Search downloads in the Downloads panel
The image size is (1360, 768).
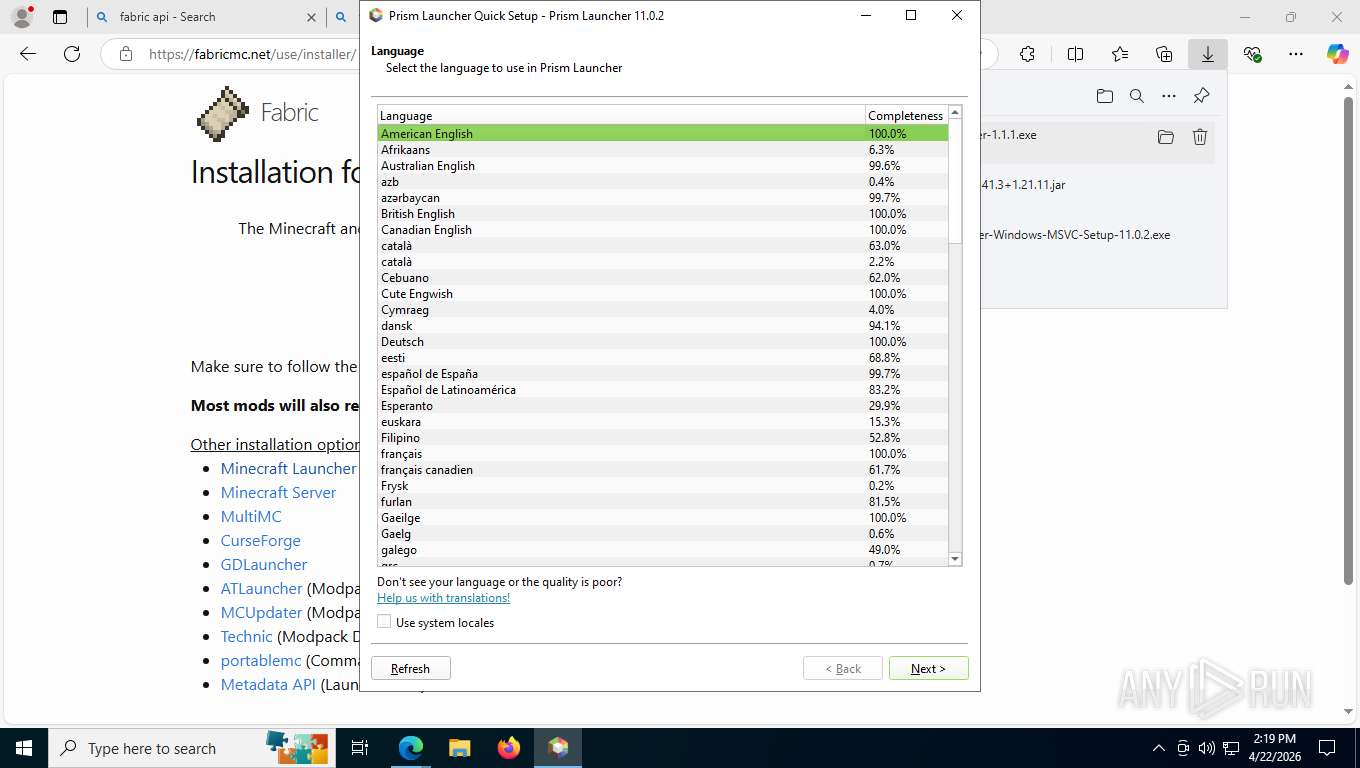(1137, 96)
